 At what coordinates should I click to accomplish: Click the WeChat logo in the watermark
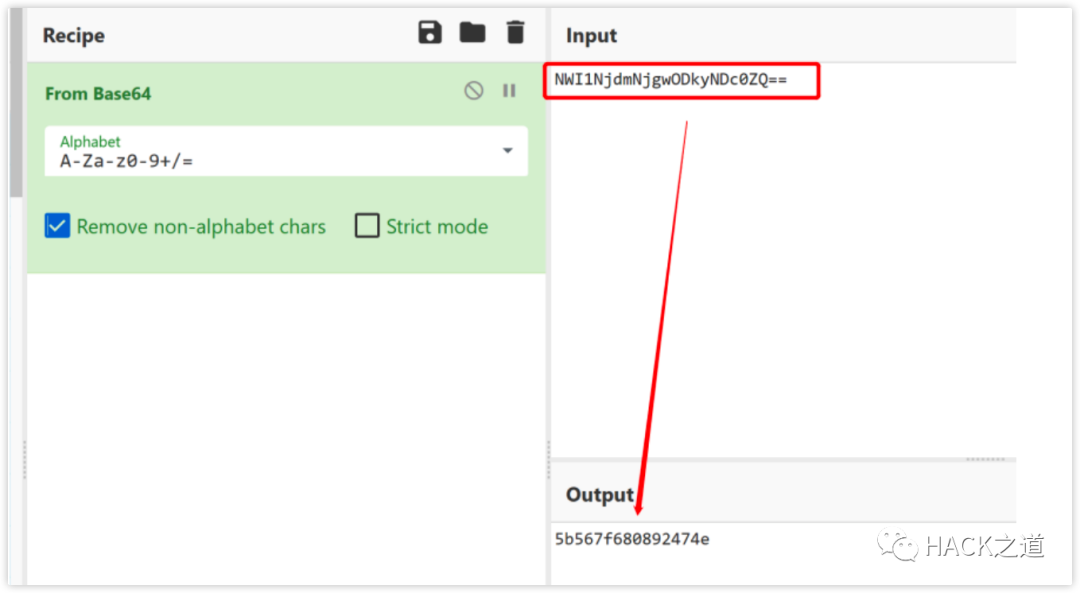pyautogui.click(x=897, y=545)
